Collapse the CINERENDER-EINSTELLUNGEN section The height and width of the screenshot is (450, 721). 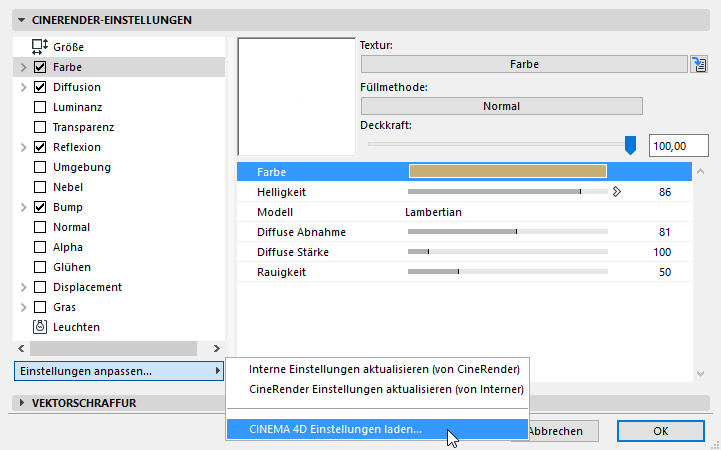click(x=21, y=20)
